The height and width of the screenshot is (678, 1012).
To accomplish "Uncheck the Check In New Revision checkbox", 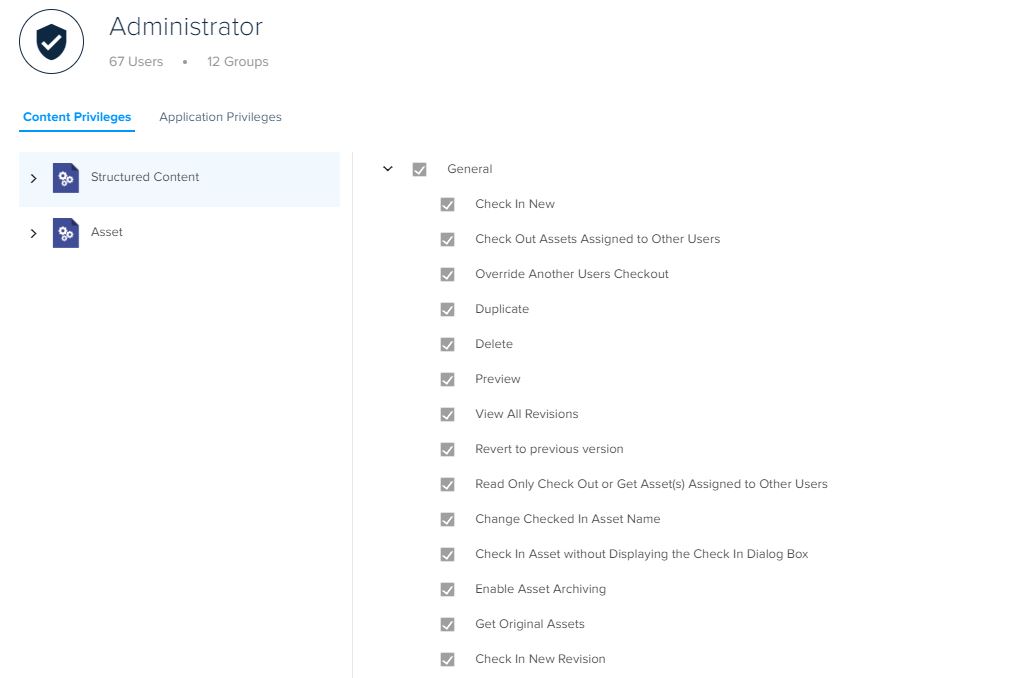I will coord(447,659).
